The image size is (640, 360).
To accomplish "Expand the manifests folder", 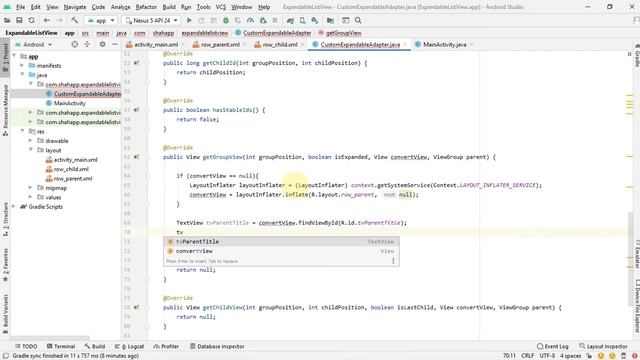I will pos(22,66).
